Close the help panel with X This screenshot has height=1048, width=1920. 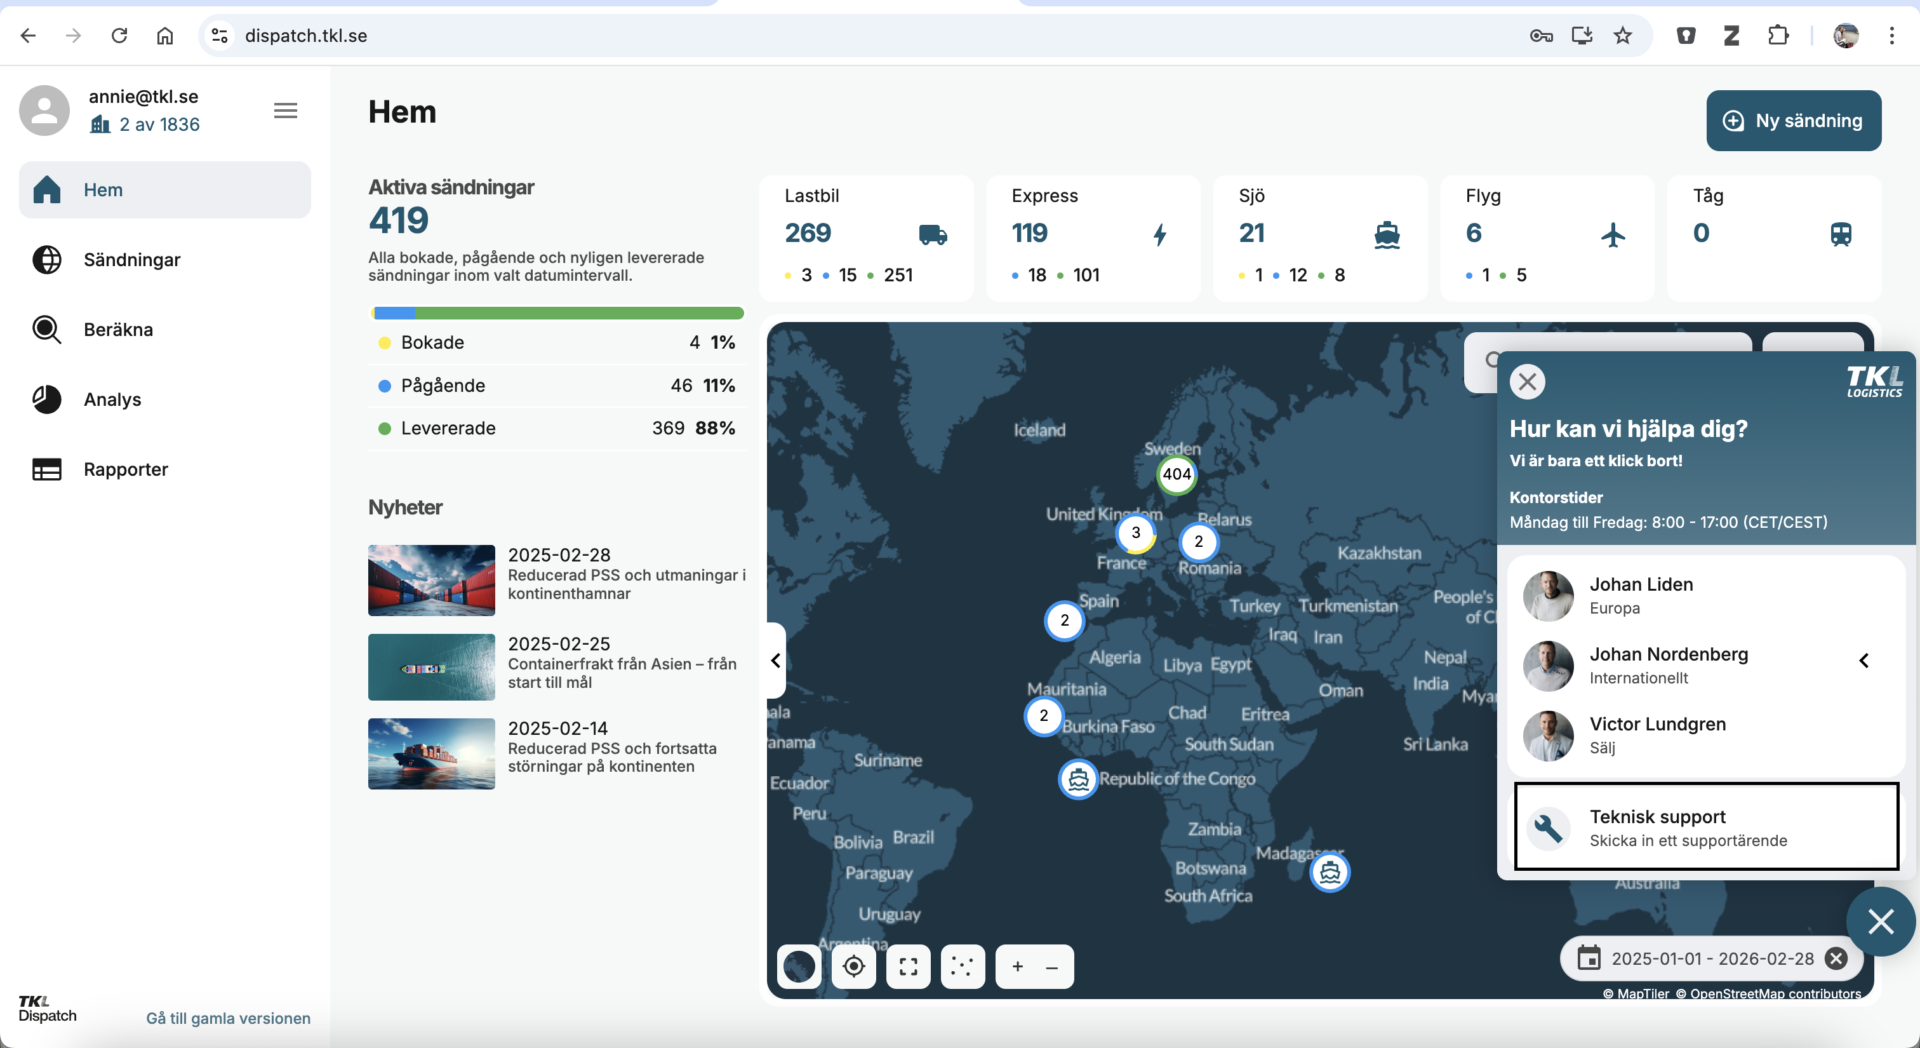(1527, 381)
